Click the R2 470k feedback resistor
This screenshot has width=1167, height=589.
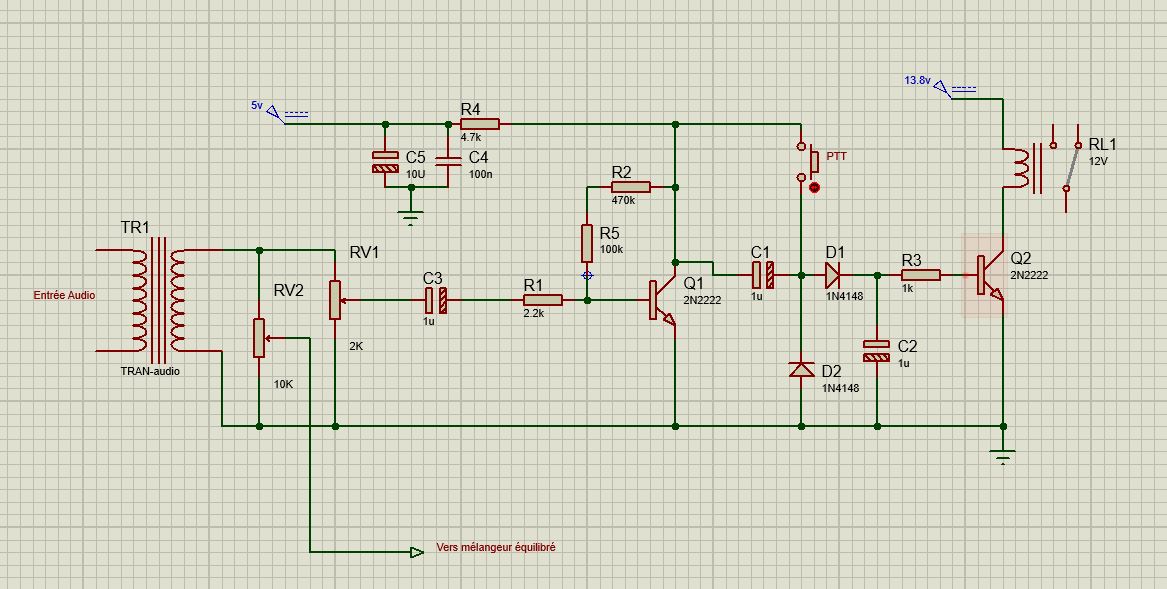(x=631, y=187)
